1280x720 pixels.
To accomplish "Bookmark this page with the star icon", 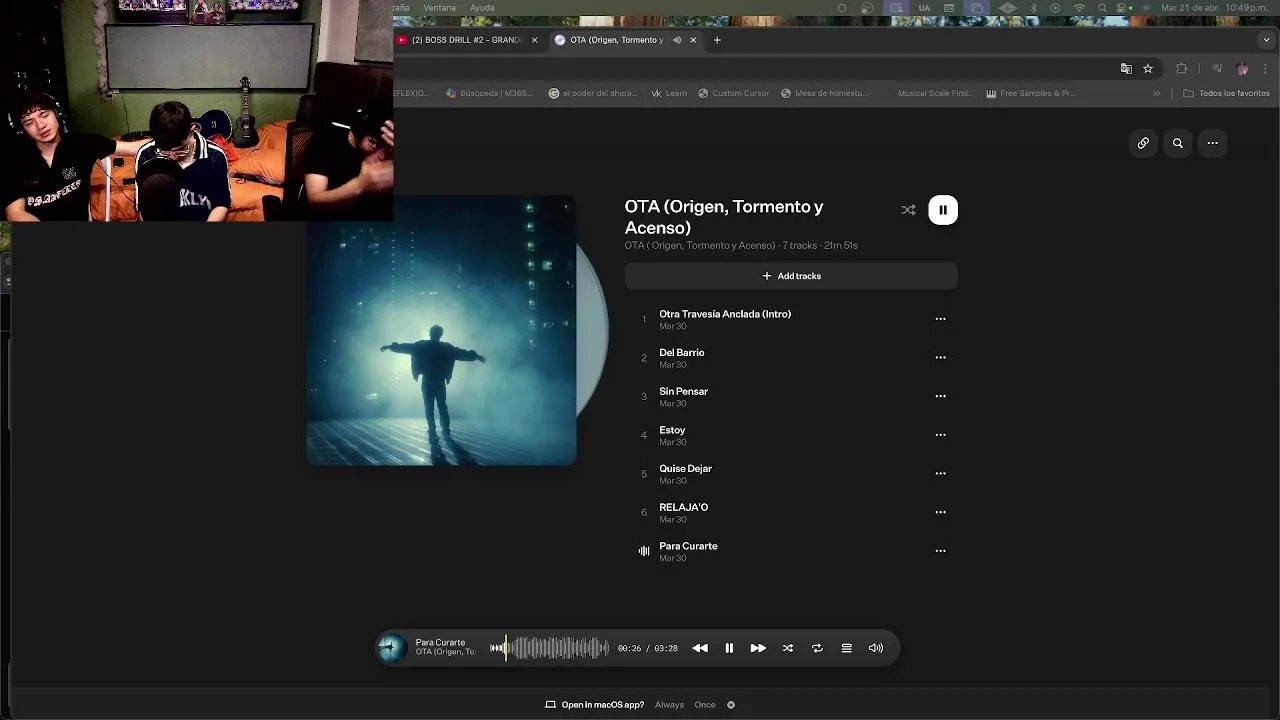I will (x=1148, y=68).
